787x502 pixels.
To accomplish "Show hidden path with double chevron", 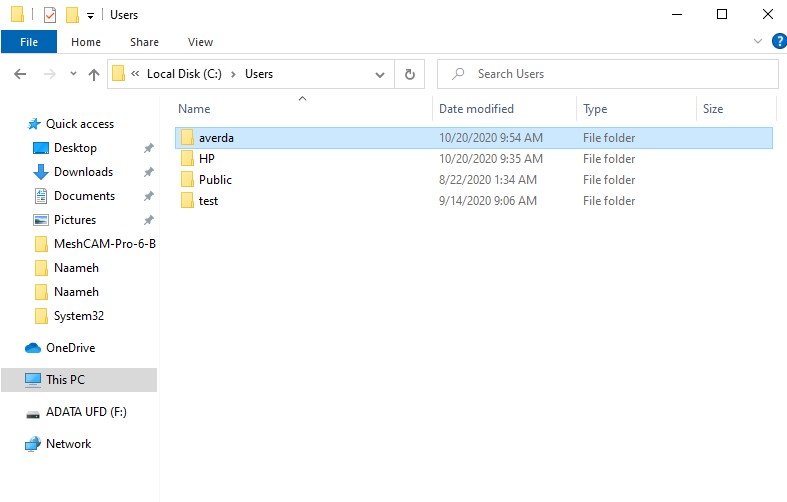I will tap(135, 74).
